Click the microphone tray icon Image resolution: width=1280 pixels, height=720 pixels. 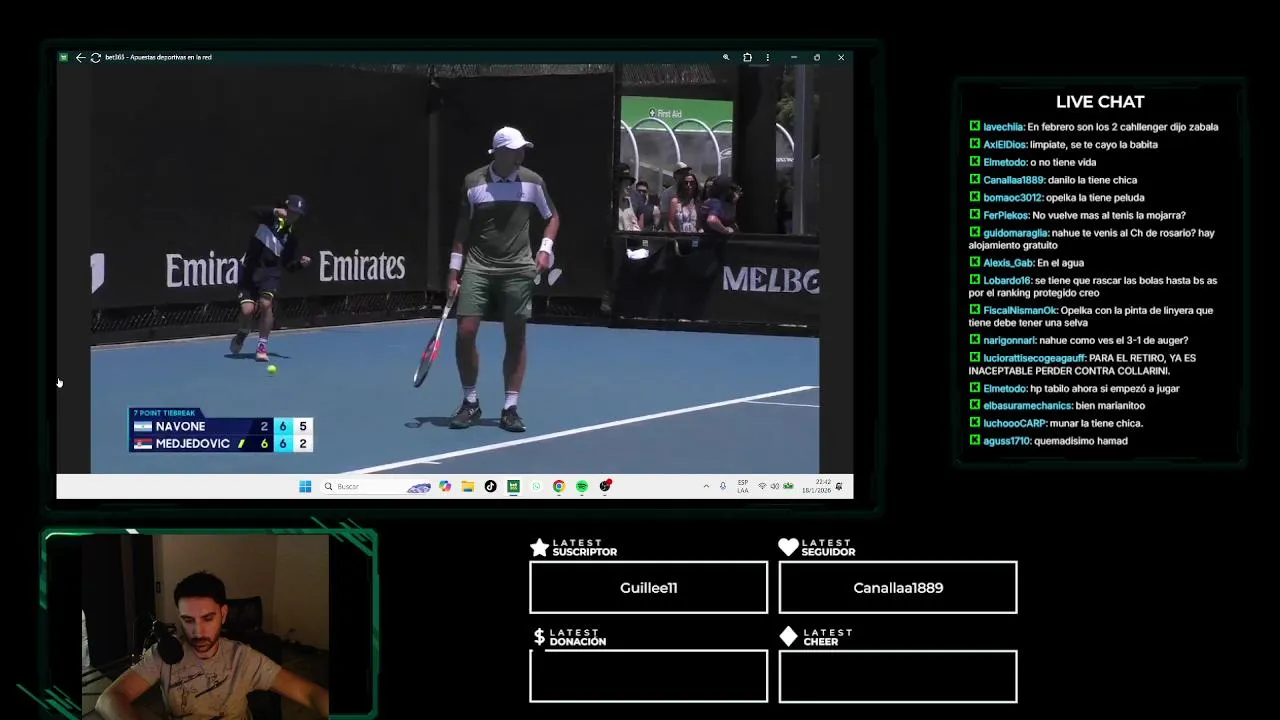723,486
